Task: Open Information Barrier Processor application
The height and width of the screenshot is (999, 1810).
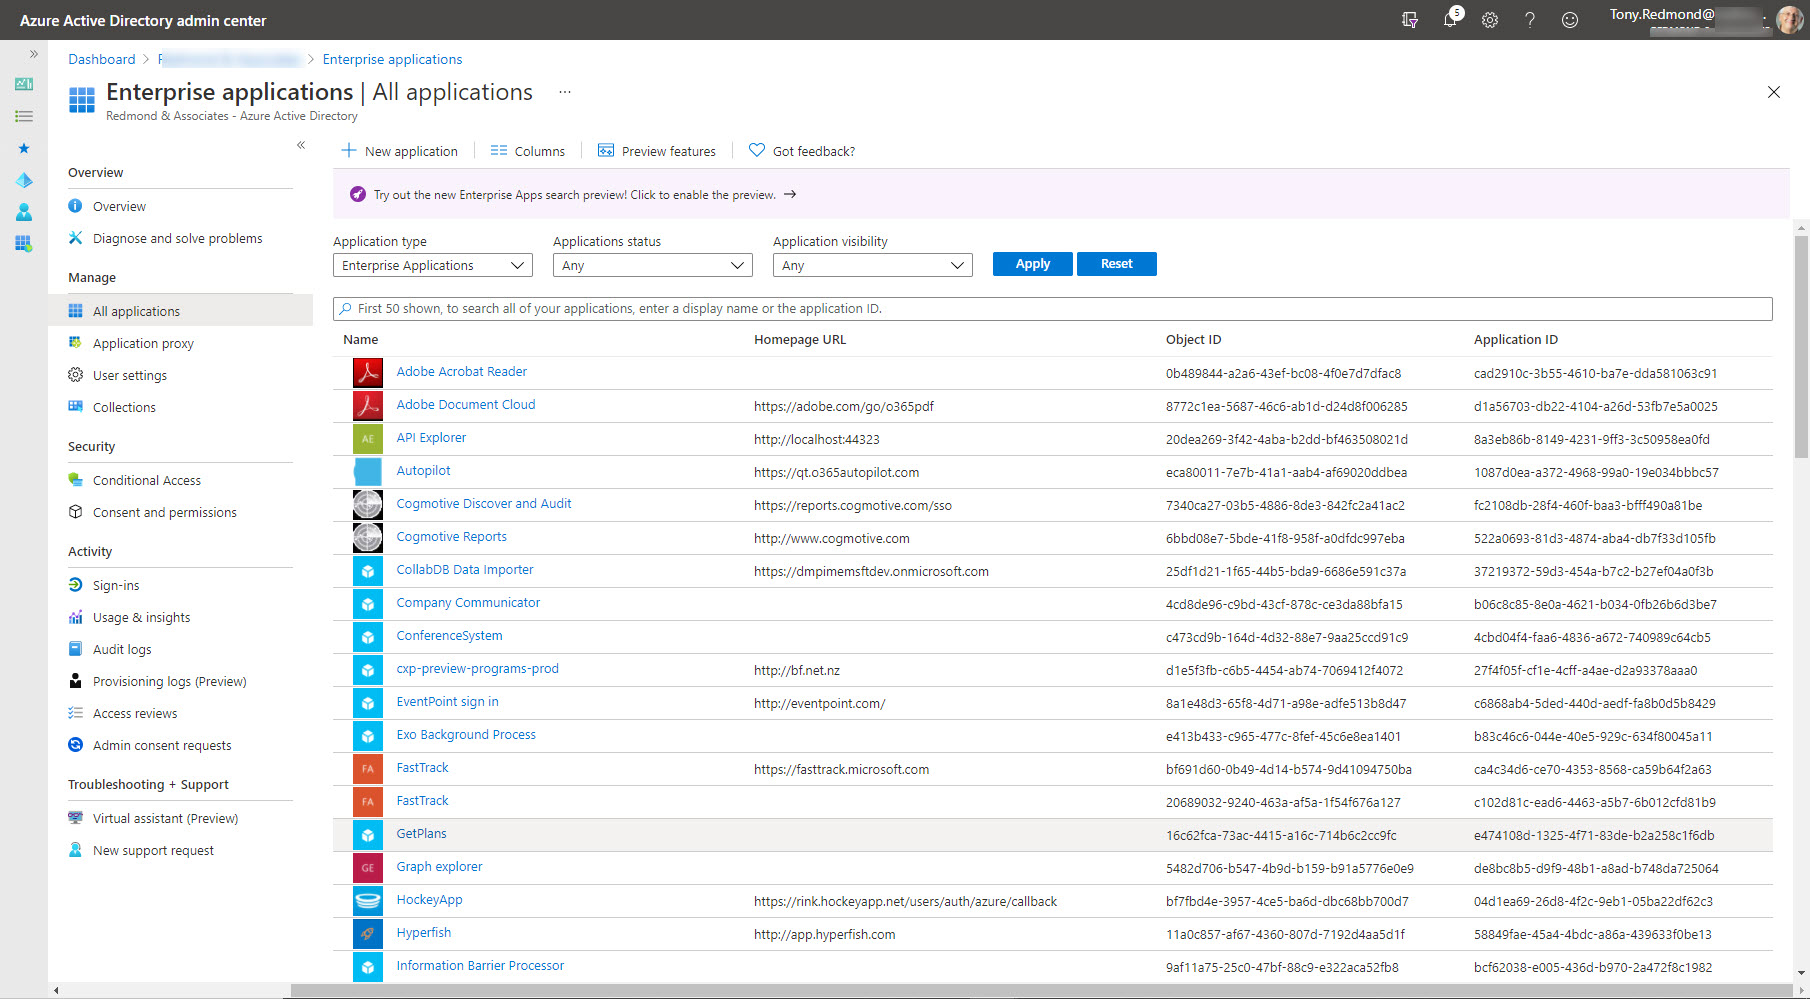Action: [480, 965]
